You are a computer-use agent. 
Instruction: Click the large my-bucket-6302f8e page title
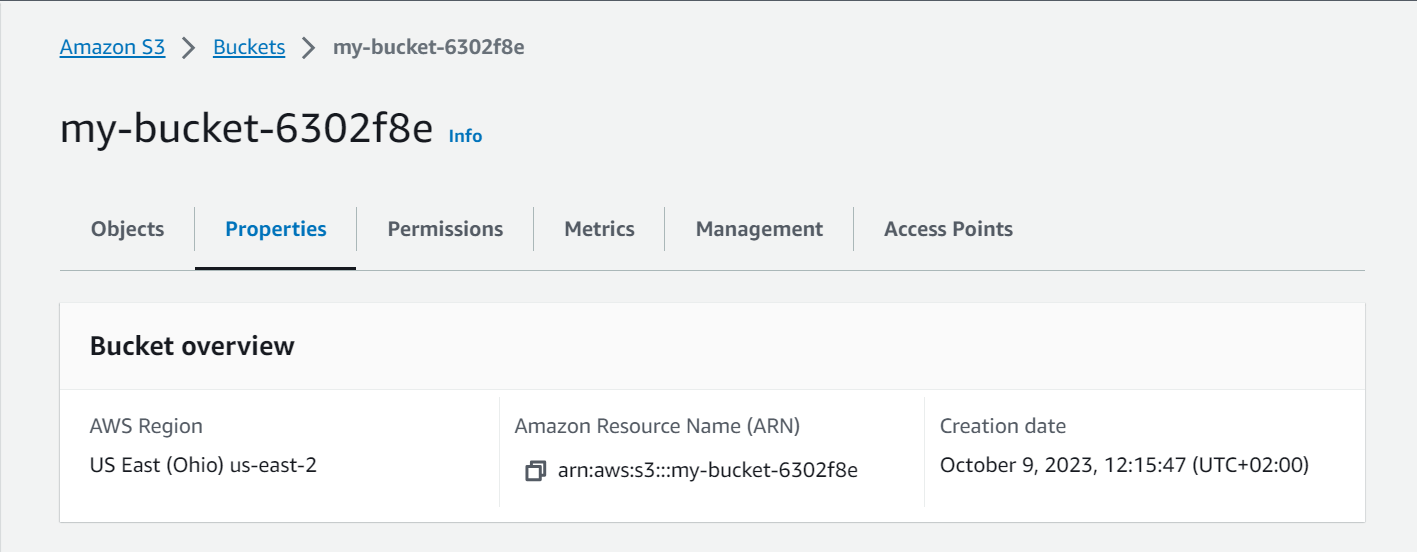246,129
